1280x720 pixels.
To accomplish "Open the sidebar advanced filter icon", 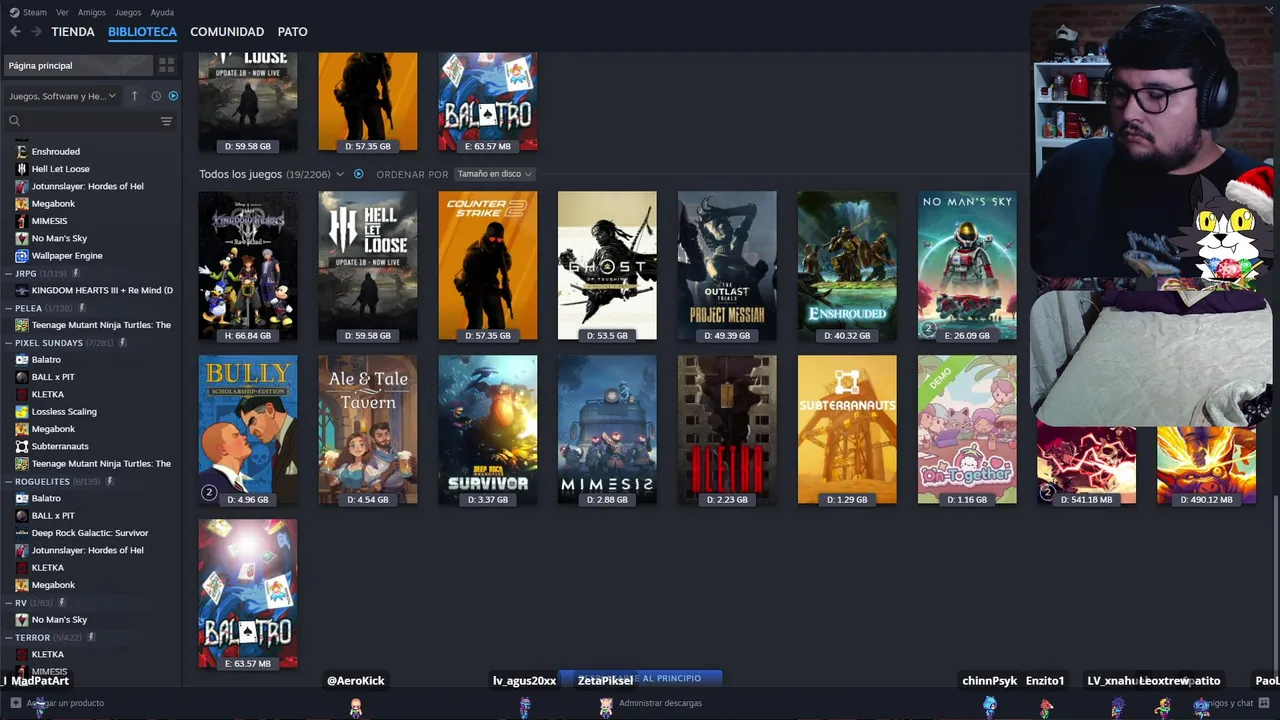I will (166, 121).
